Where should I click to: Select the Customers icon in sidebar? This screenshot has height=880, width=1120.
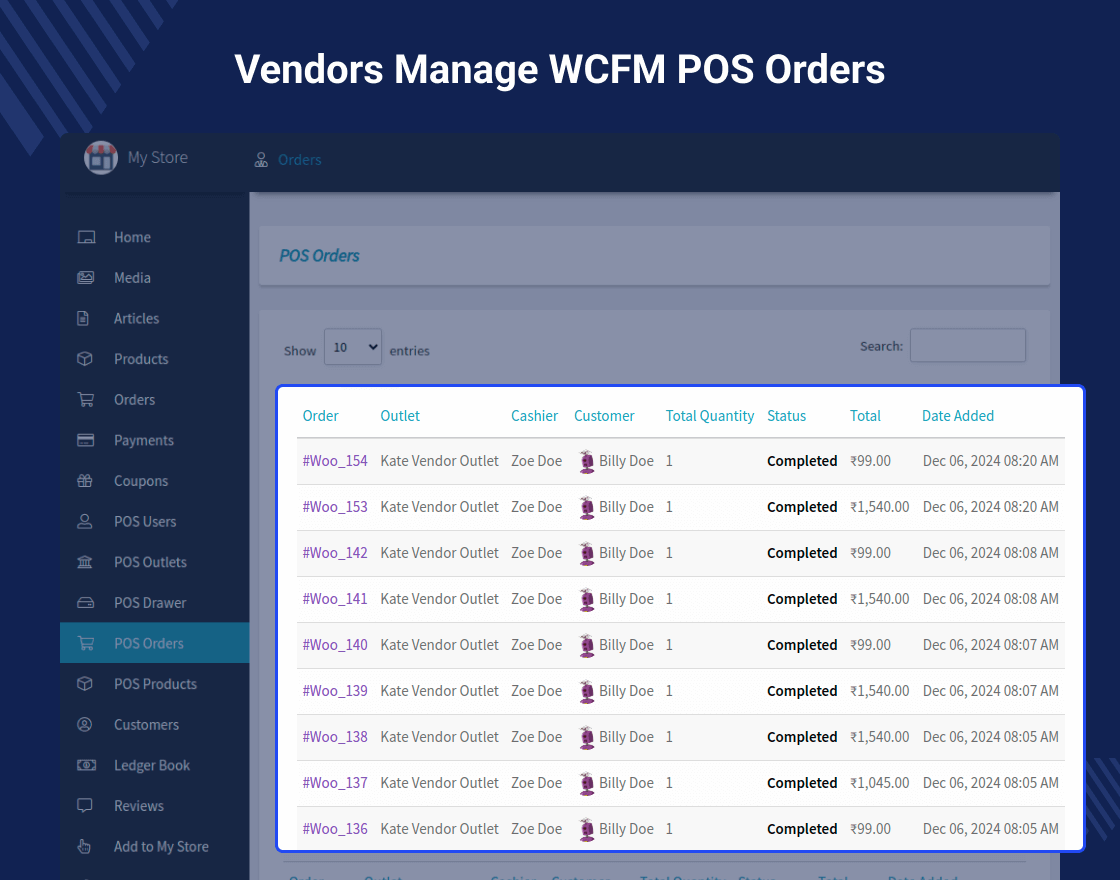coord(86,724)
